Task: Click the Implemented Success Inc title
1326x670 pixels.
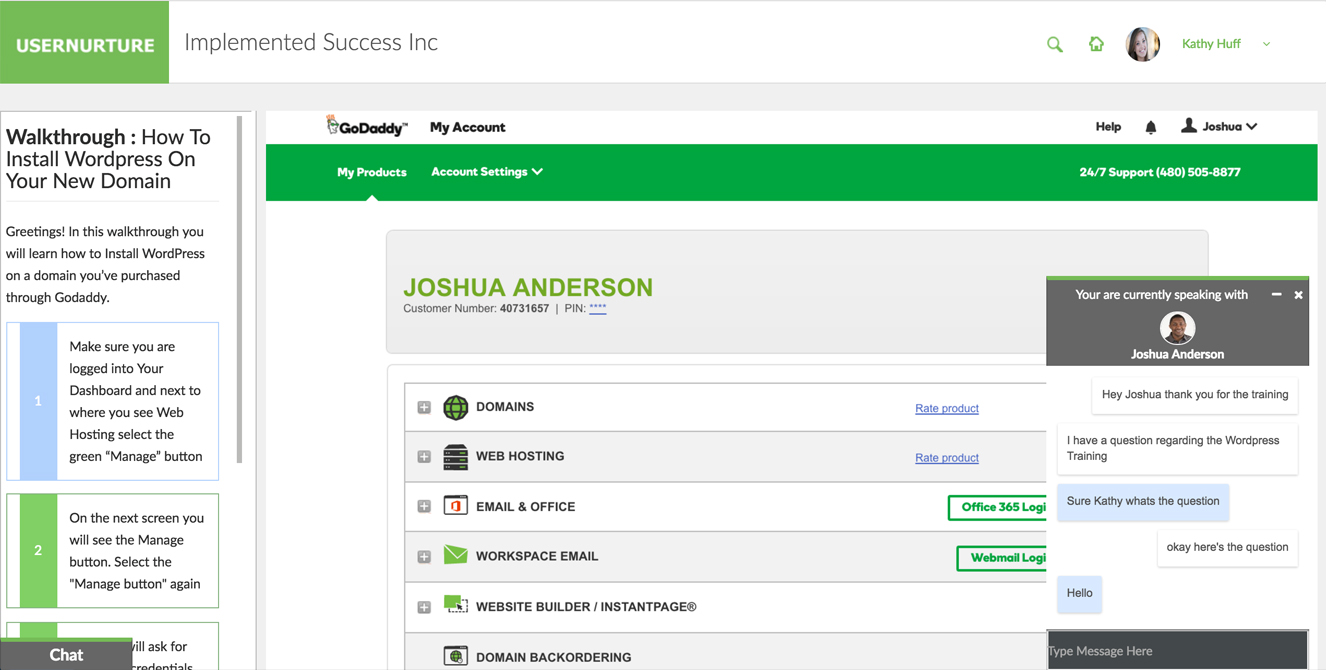Action: [311, 42]
